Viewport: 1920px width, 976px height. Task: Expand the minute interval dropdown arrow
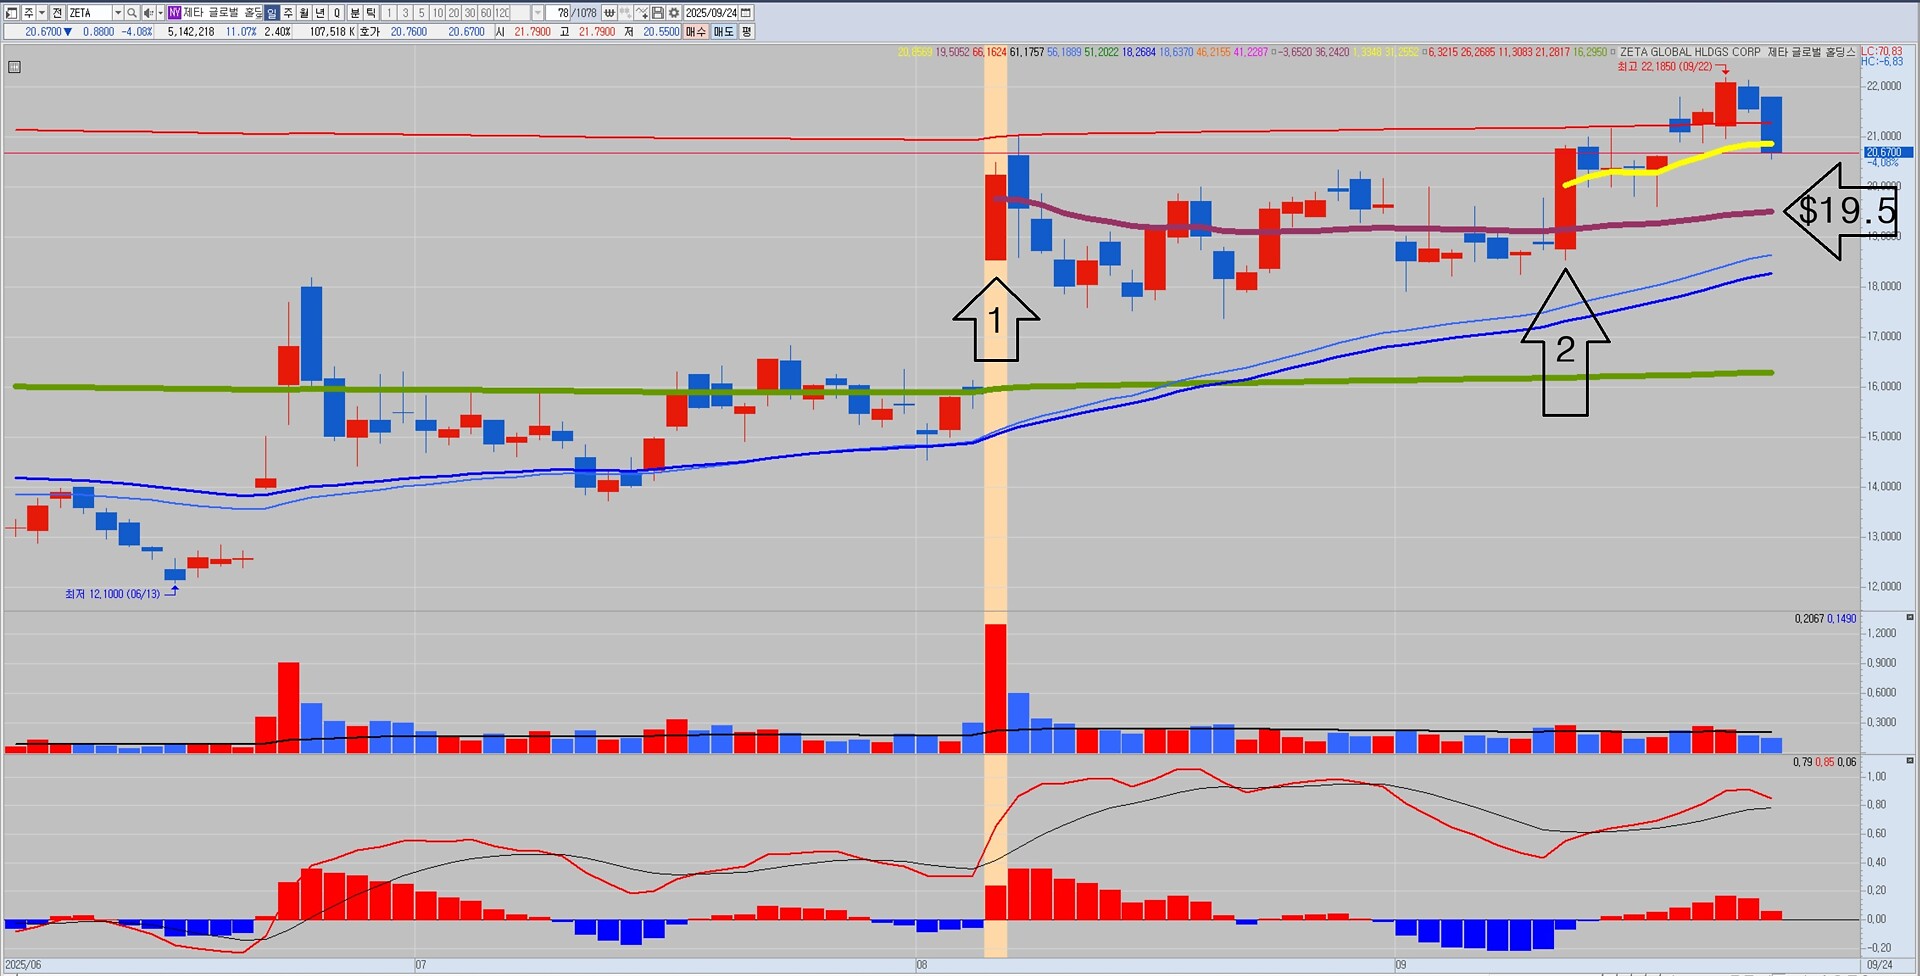tap(537, 13)
